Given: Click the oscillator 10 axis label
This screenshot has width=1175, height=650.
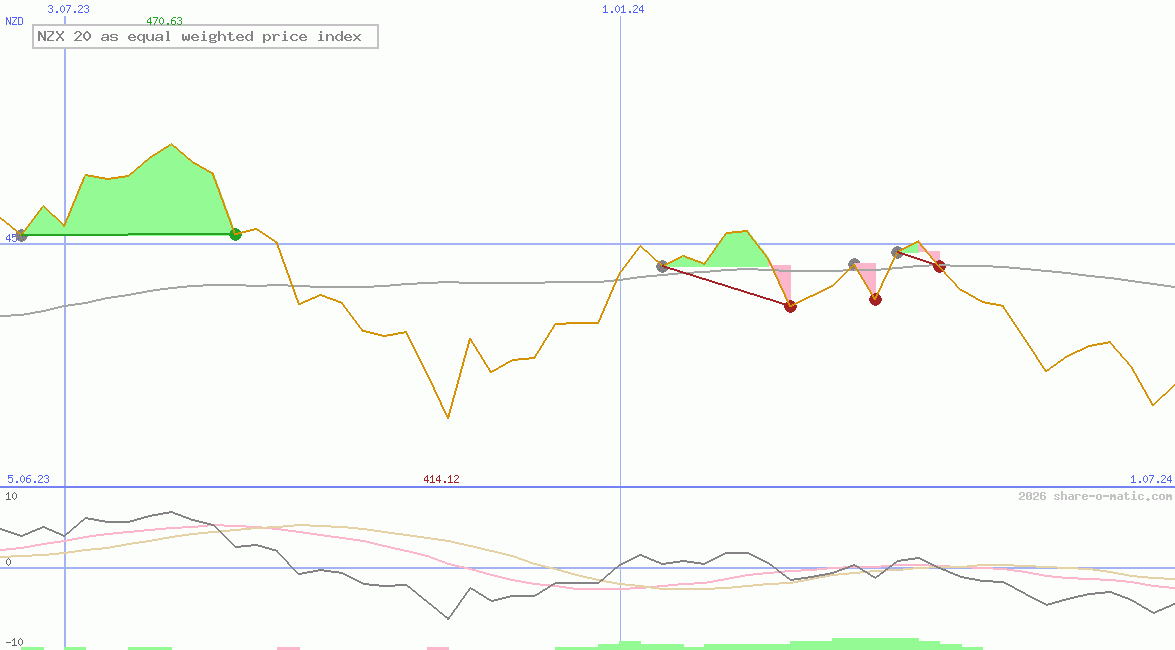Looking at the screenshot, I should pos(11,496).
